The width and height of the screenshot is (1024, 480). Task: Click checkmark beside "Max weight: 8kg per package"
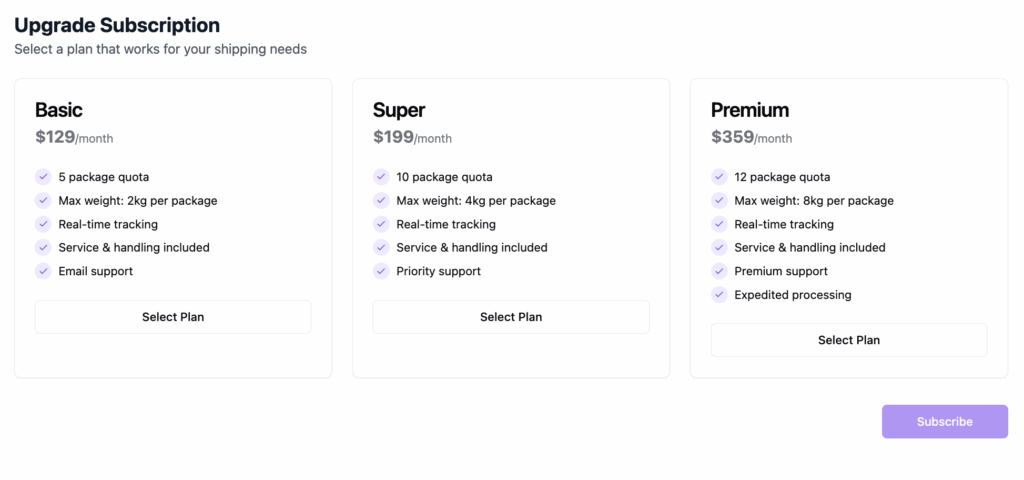[x=719, y=200]
